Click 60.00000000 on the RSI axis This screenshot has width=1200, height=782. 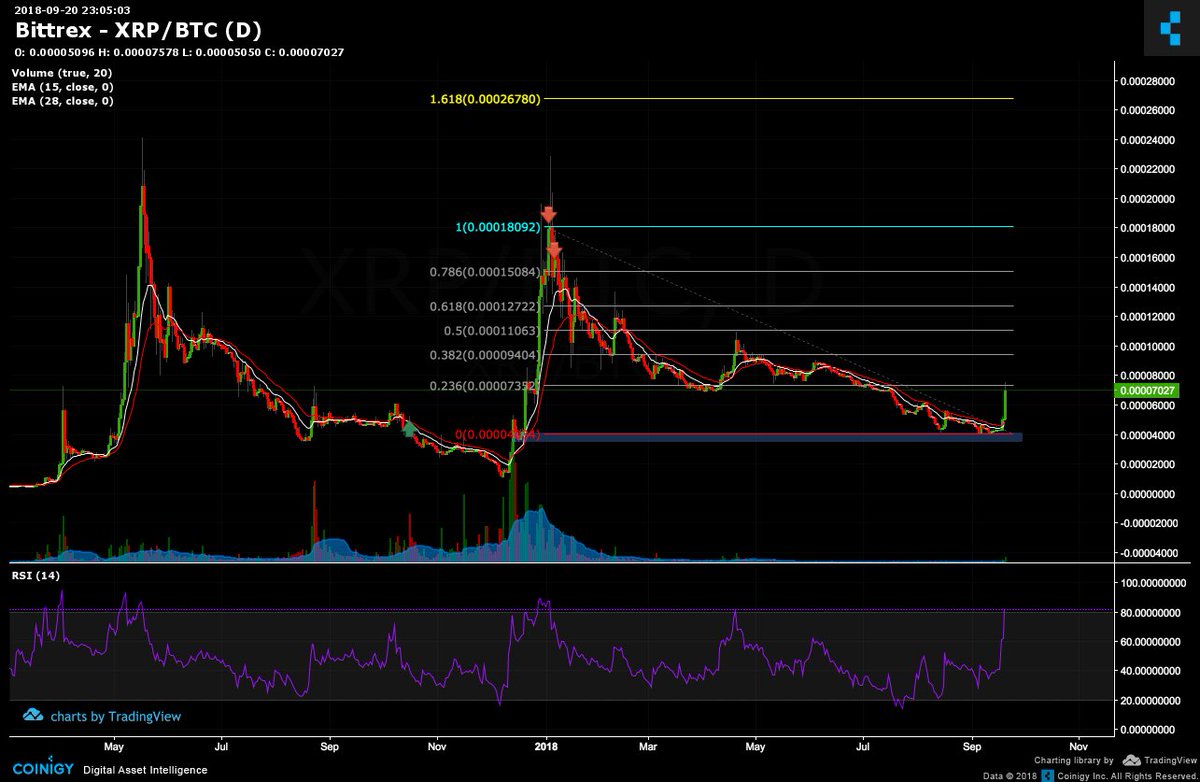click(1152, 642)
